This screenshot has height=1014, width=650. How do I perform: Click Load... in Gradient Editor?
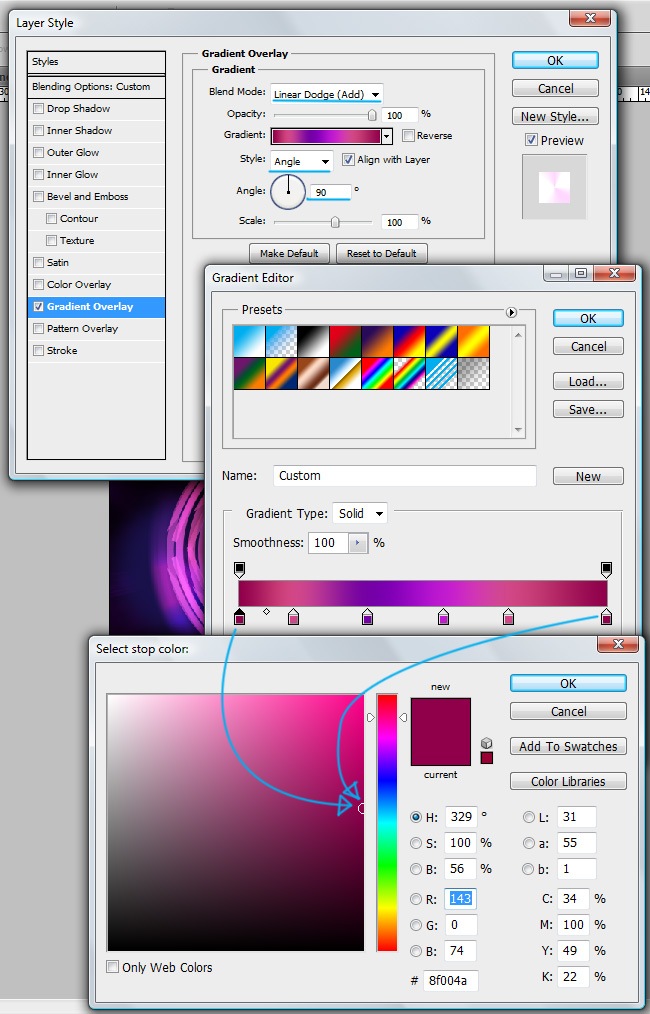[x=588, y=382]
